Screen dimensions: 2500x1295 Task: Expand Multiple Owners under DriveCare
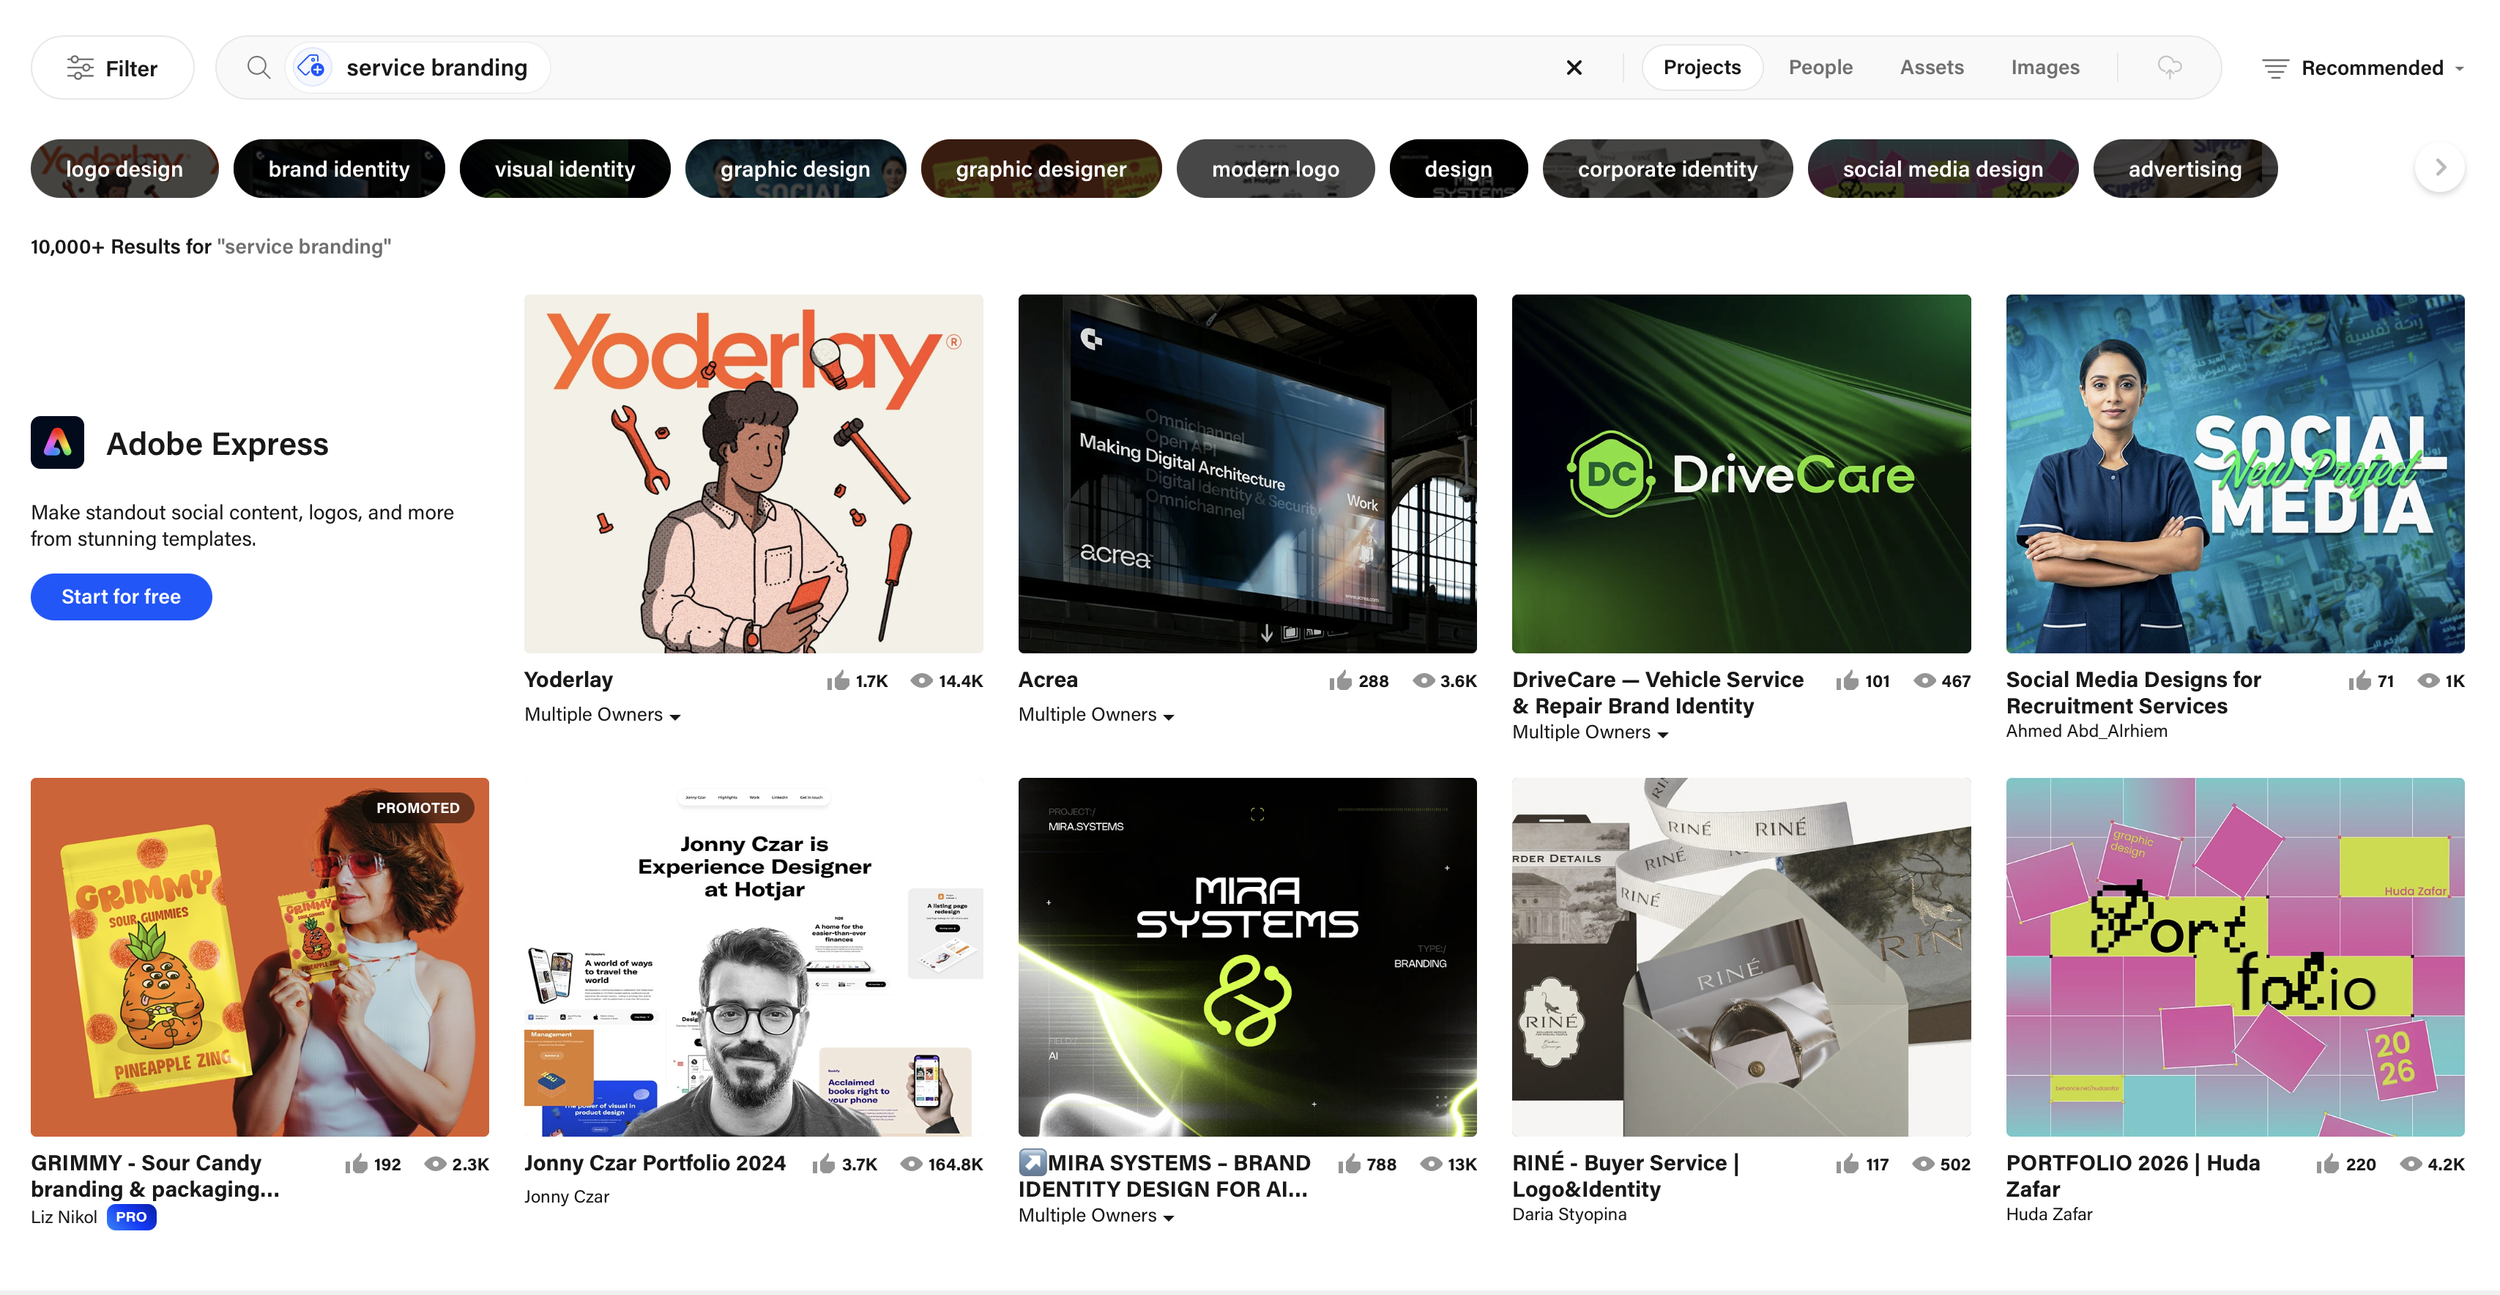[1590, 732]
